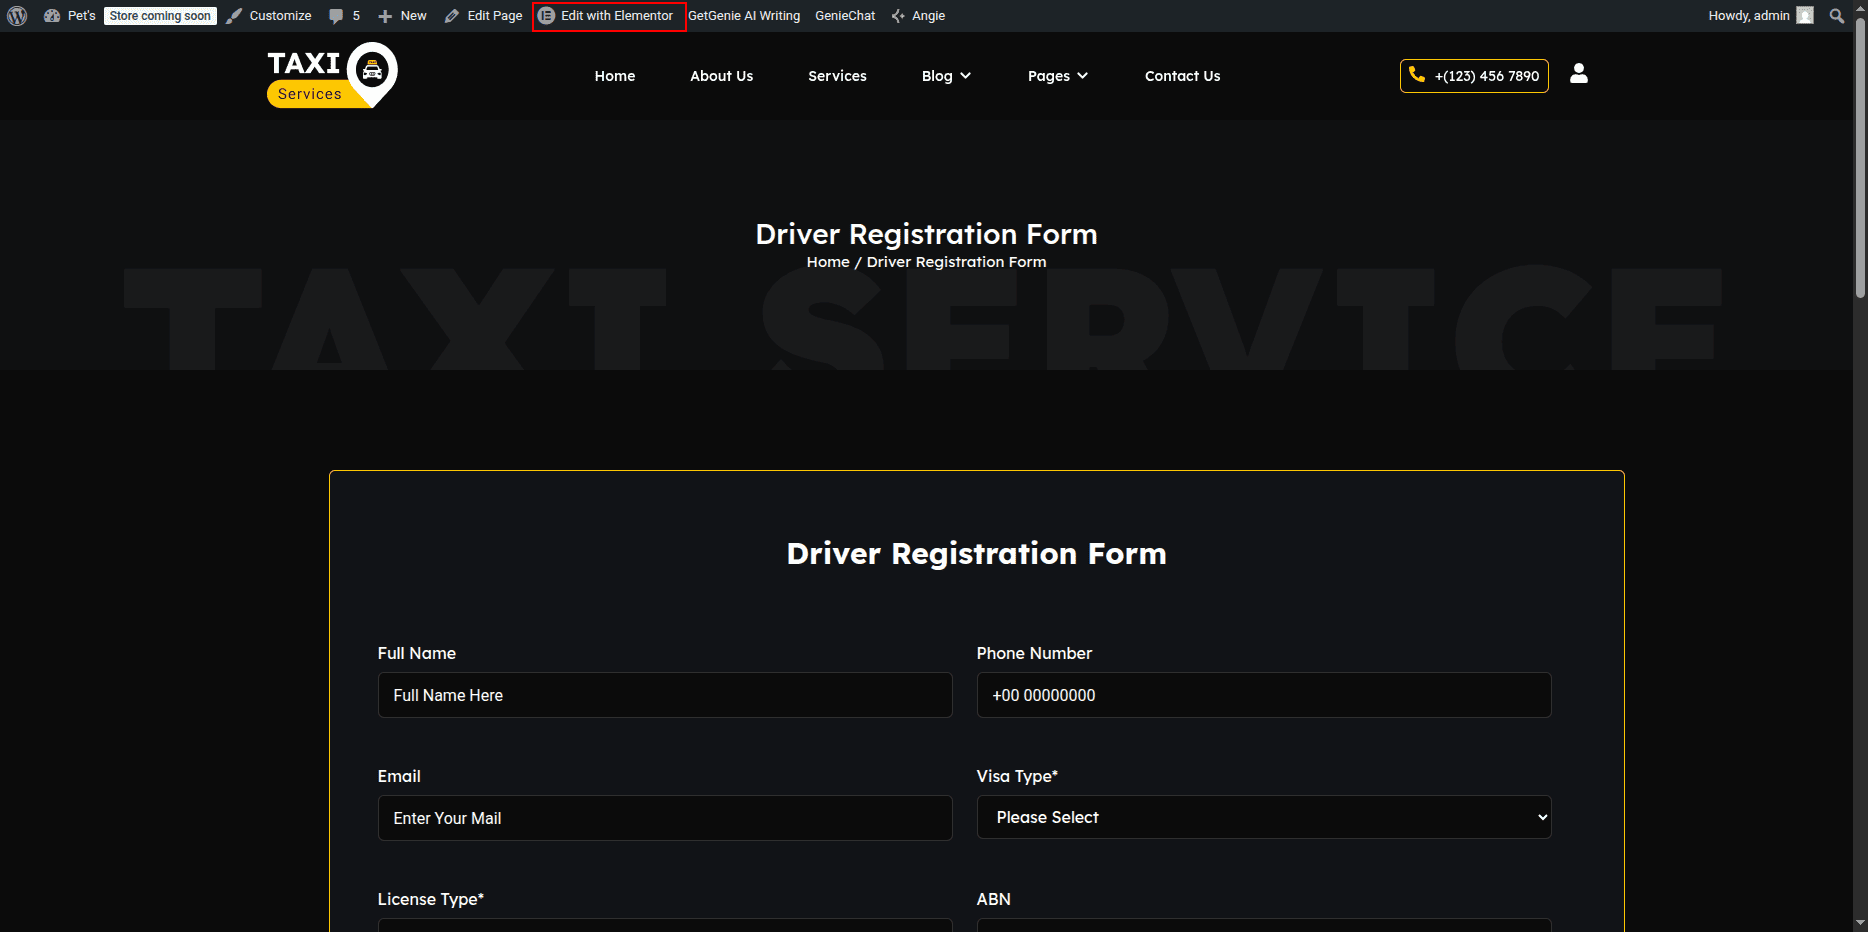Open the Visa Type select dropdown
Viewport: 1868px width, 932px height.
(x=1264, y=817)
